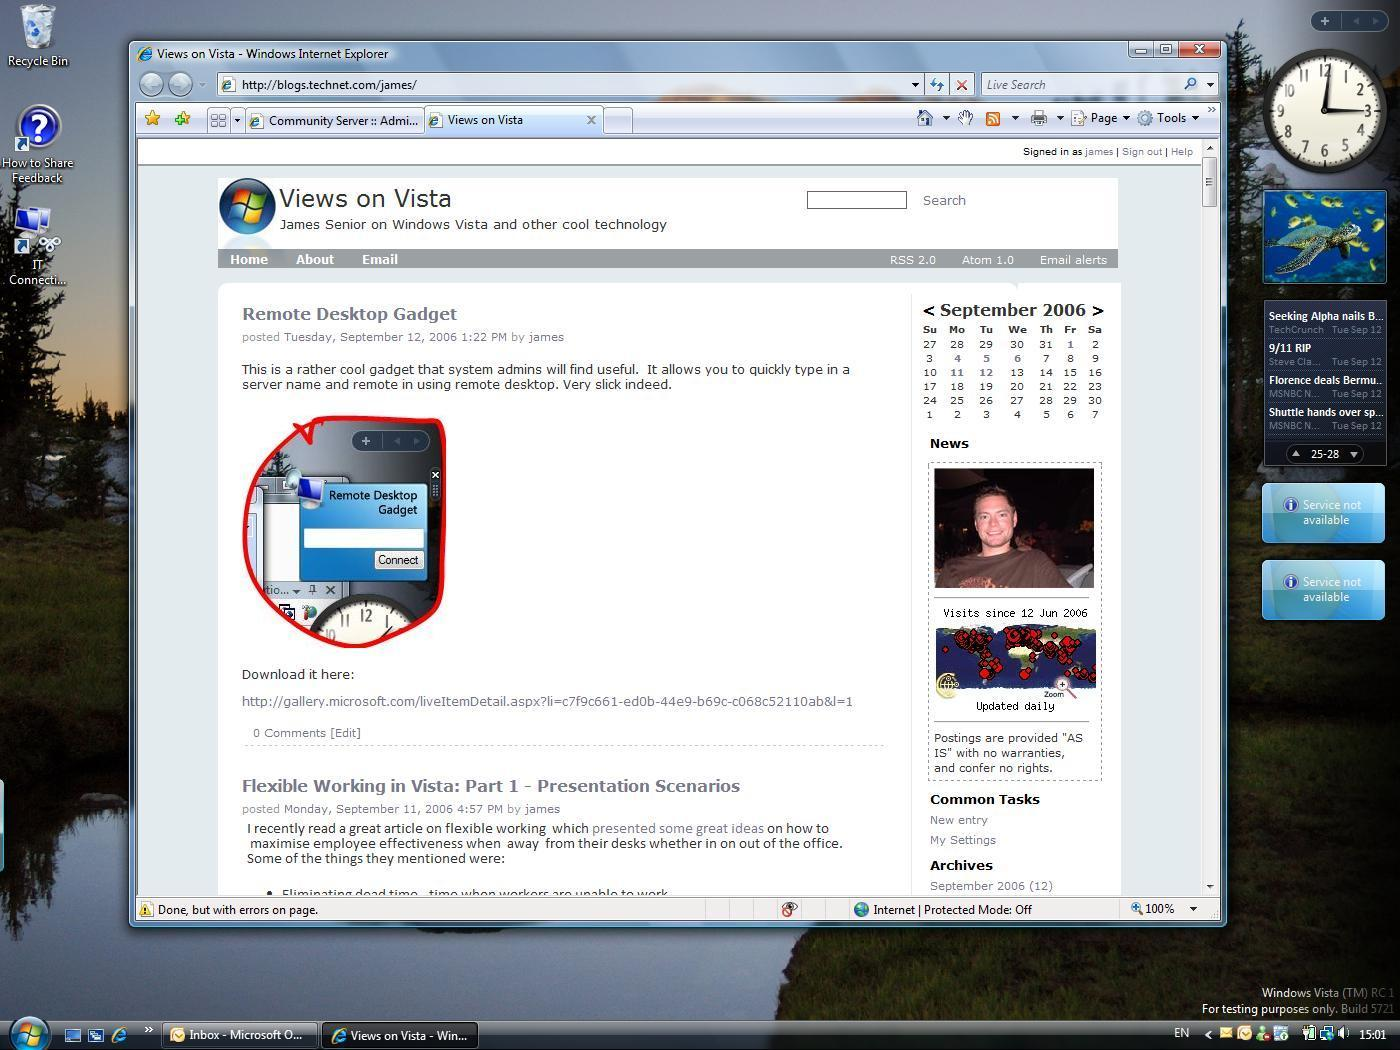
Task: Click the IT Connections desktop shortcut
Action: pyautogui.click(x=38, y=246)
